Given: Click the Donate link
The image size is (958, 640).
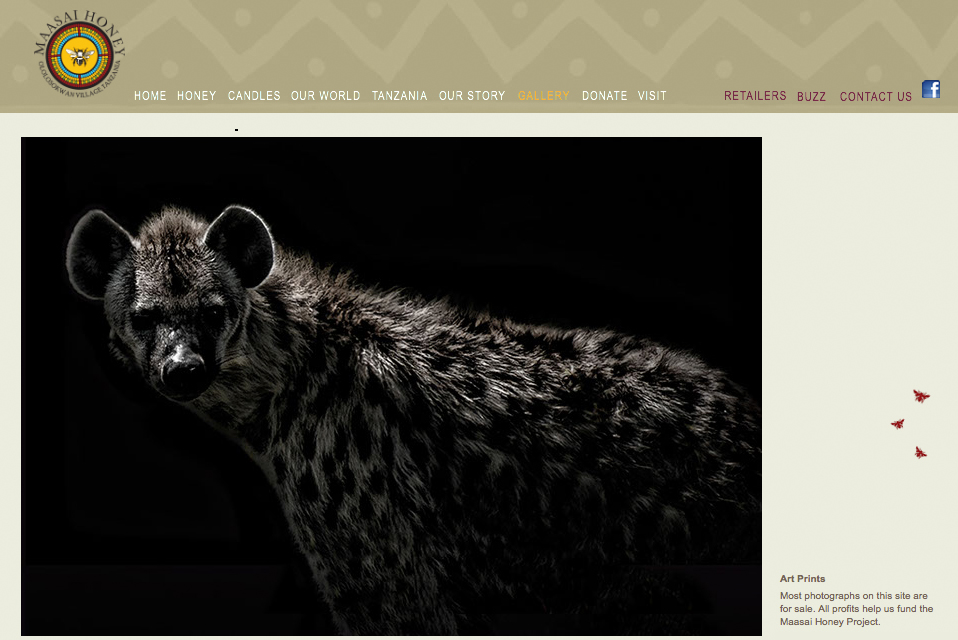Looking at the screenshot, I should click(x=604, y=96).
